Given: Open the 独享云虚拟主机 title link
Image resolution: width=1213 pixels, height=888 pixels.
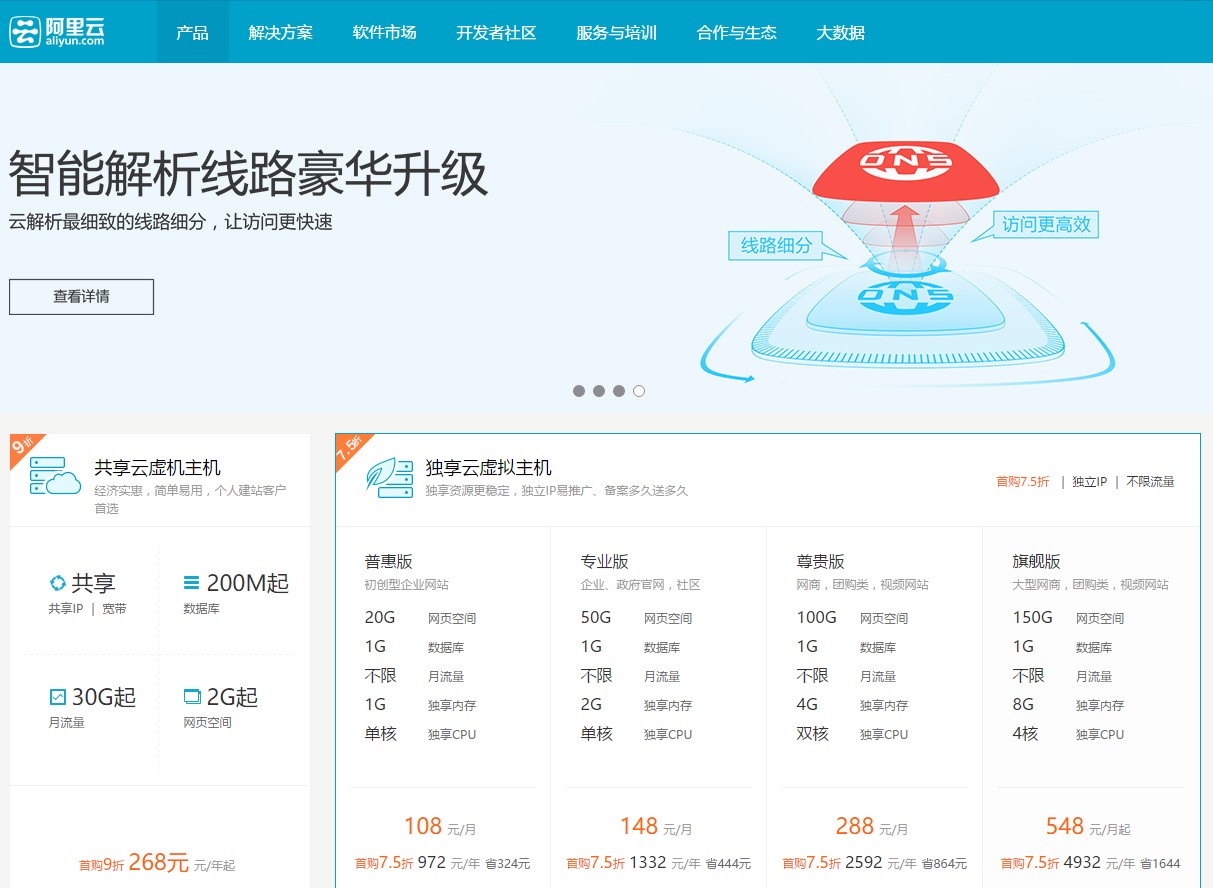Looking at the screenshot, I should click(x=488, y=468).
